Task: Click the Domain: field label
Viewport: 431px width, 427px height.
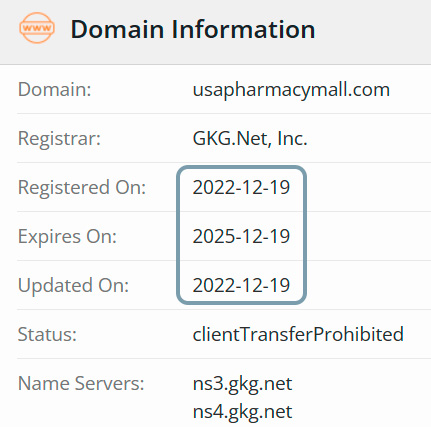Action: [54, 89]
